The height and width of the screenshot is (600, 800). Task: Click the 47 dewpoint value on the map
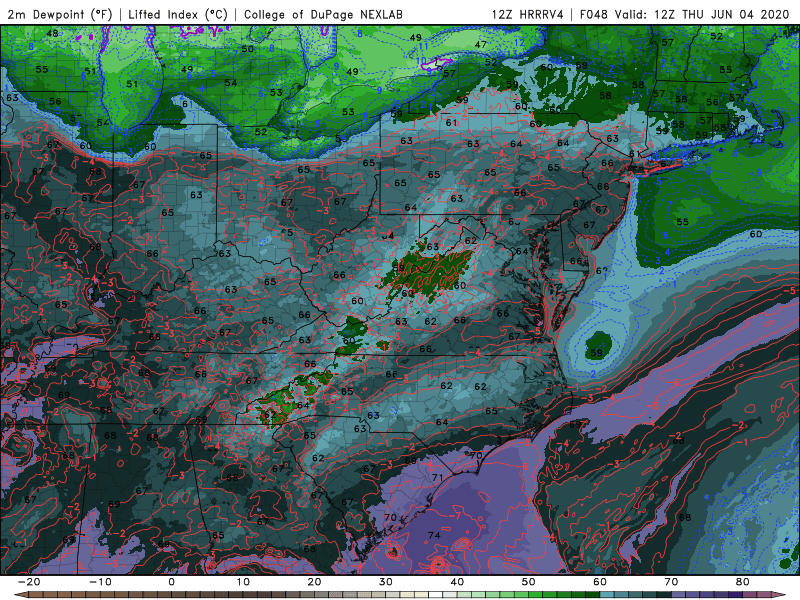(x=481, y=44)
